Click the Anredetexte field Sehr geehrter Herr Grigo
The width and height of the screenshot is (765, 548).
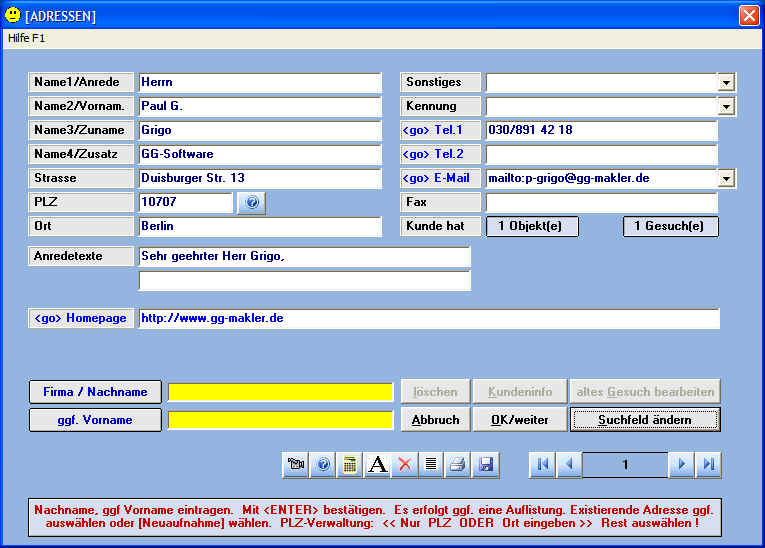[305, 256]
